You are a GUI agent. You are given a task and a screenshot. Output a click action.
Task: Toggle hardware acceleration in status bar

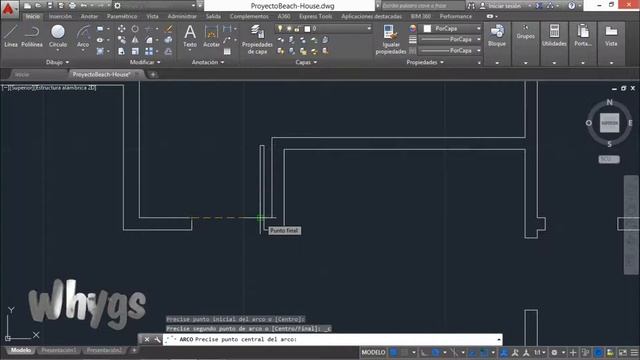coord(598,352)
